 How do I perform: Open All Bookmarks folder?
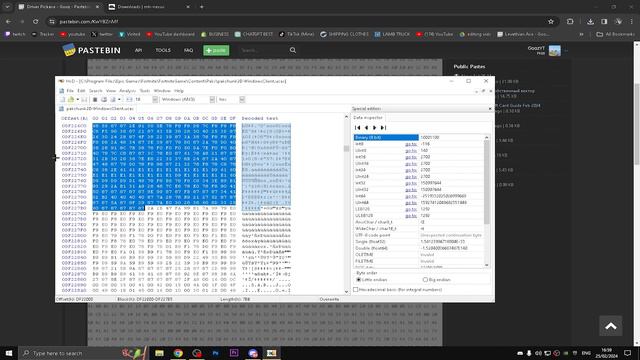click(616, 34)
